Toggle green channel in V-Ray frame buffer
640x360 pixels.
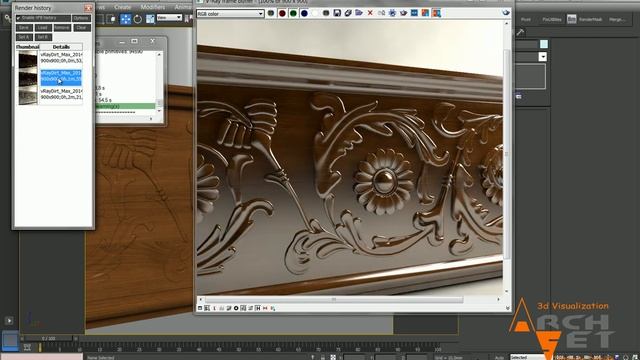(293, 13)
